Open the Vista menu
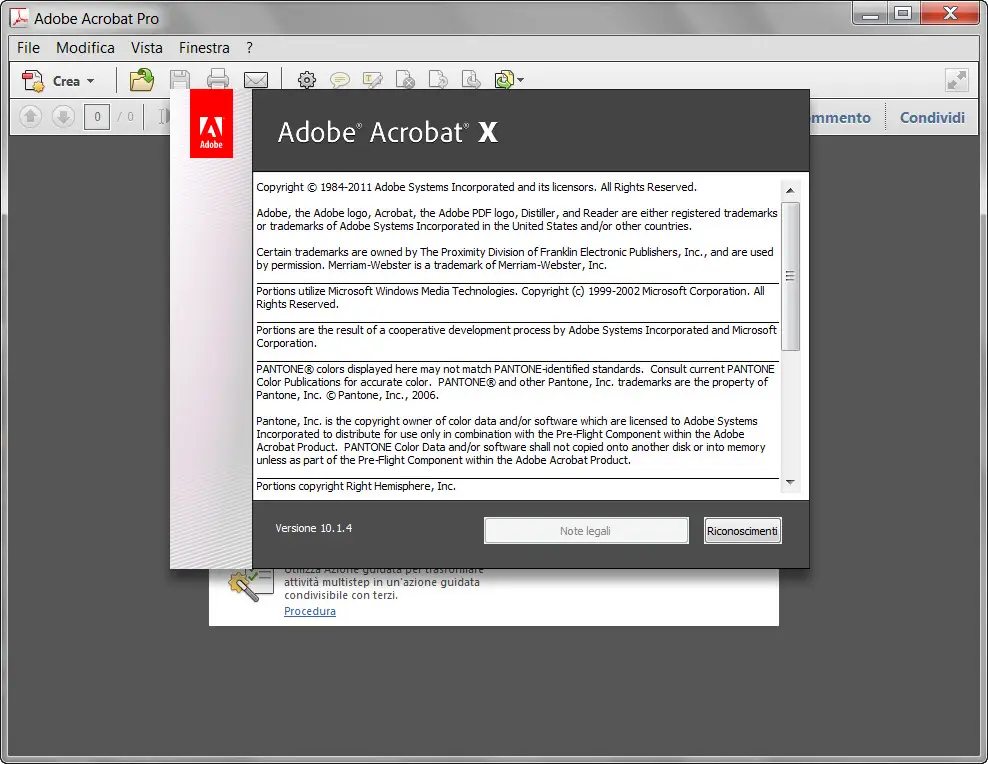988x764 pixels. pos(147,48)
